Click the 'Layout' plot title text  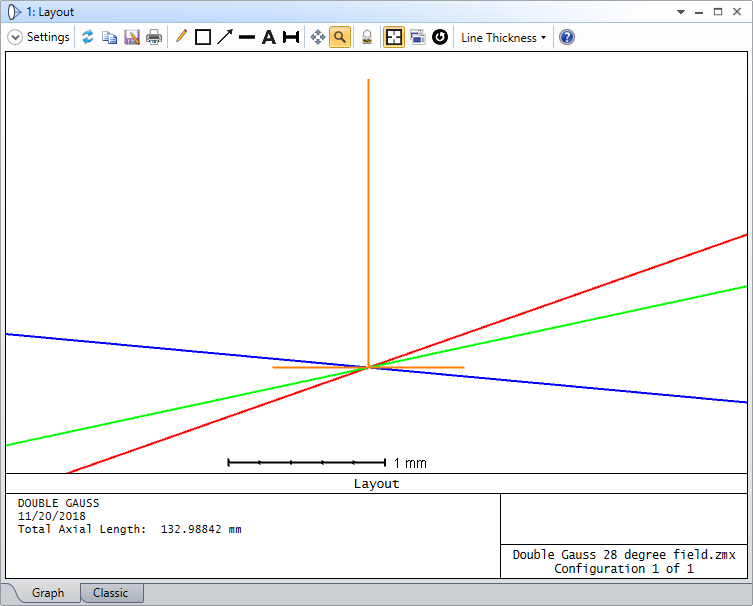376,484
